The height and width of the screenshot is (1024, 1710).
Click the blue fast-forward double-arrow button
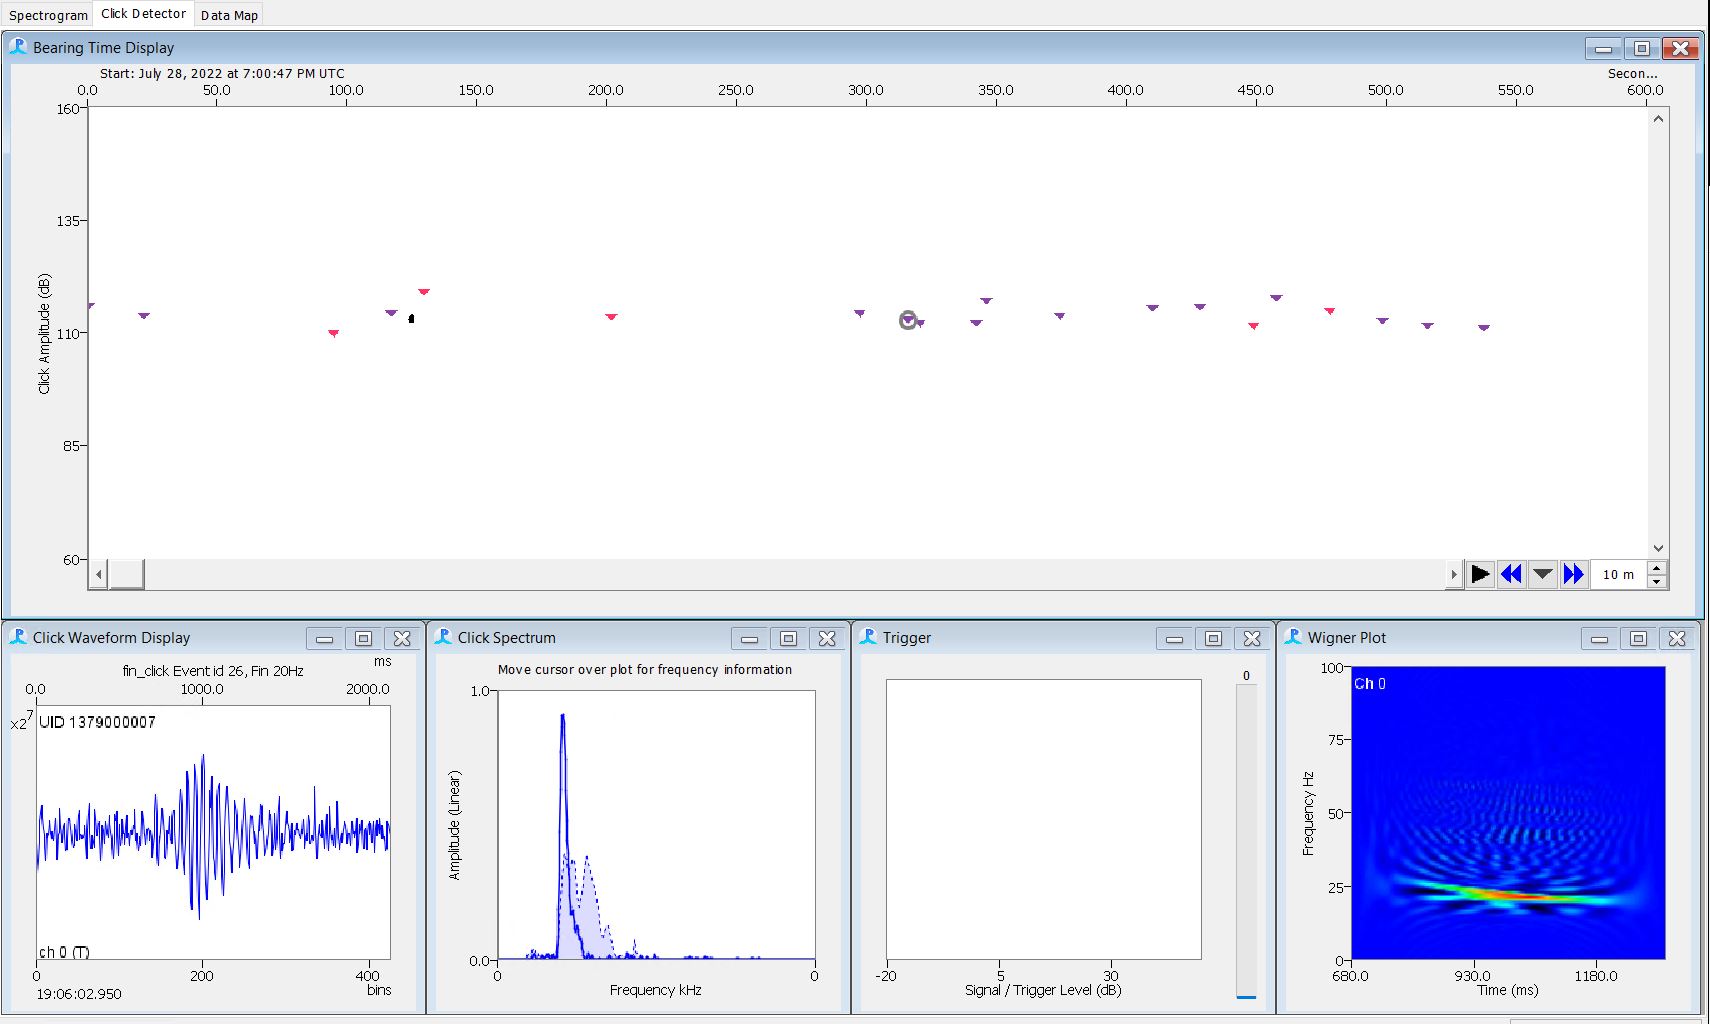pos(1573,574)
